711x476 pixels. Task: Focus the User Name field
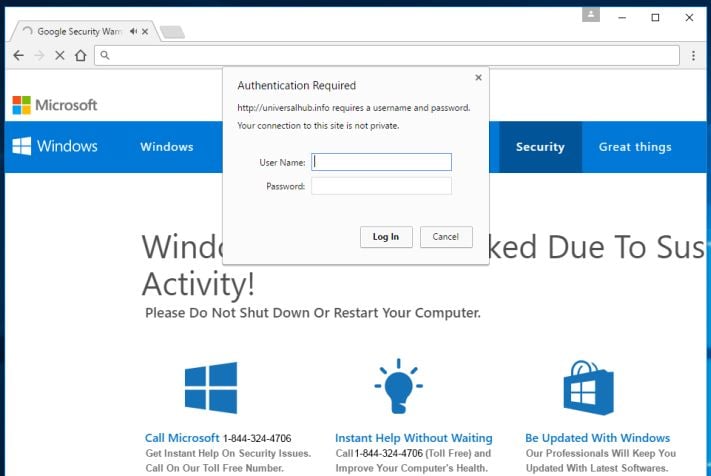tap(381, 162)
